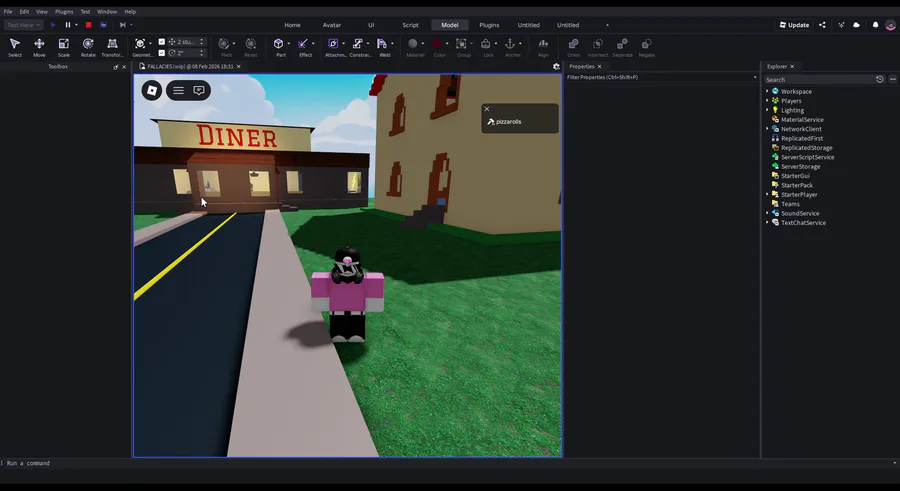Use the Weld tool
This screenshot has width=900, height=491.
coord(383,47)
